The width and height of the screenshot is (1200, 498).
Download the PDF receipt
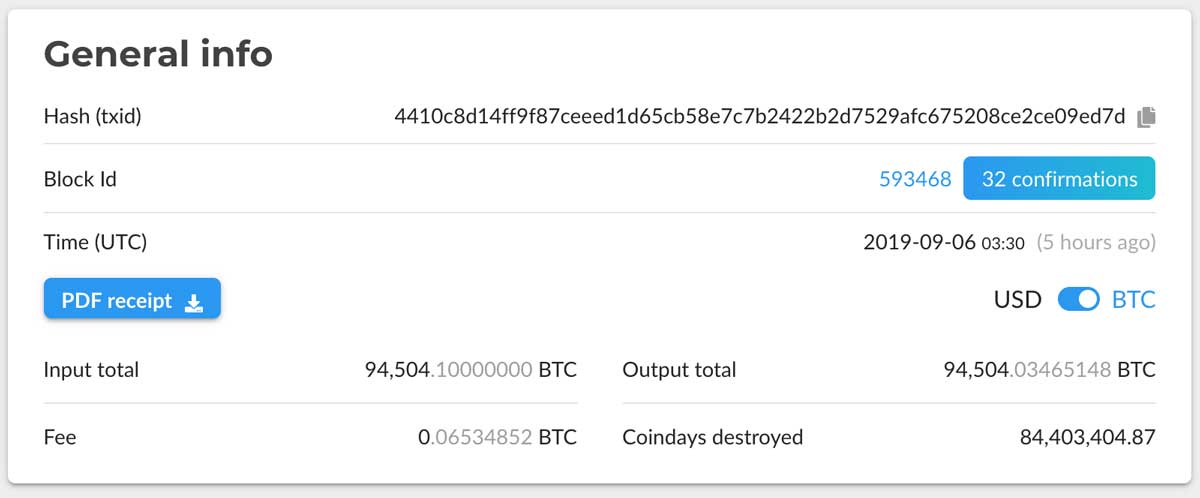point(132,300)
